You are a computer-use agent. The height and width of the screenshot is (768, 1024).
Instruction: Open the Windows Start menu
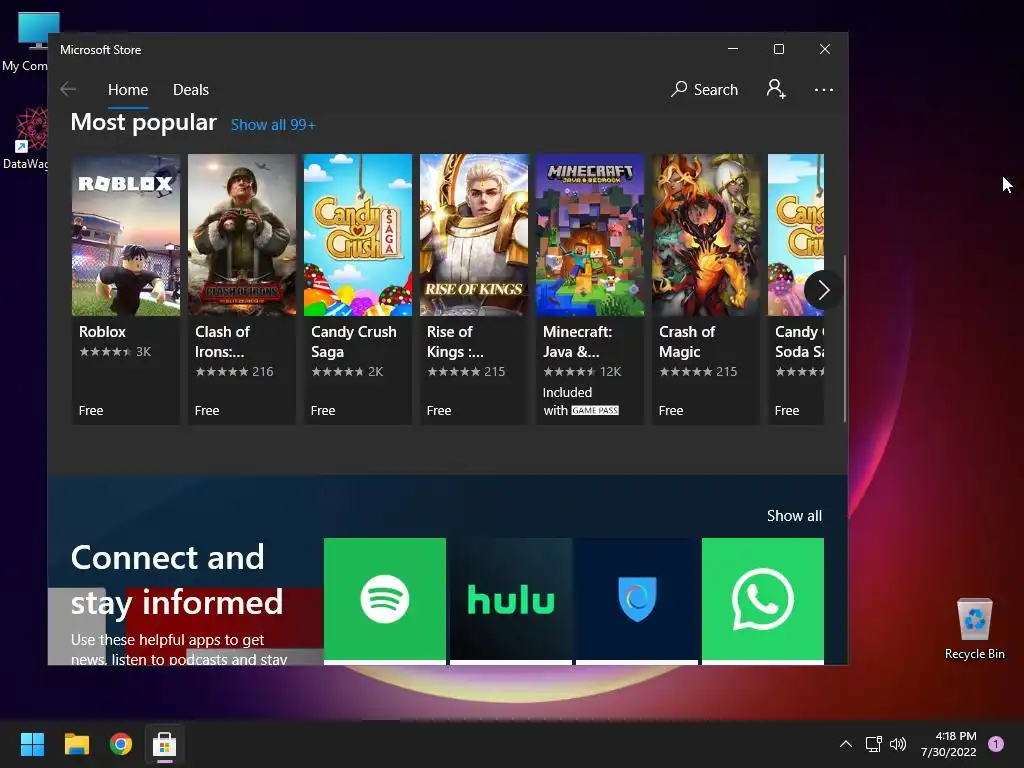point(32,744)
